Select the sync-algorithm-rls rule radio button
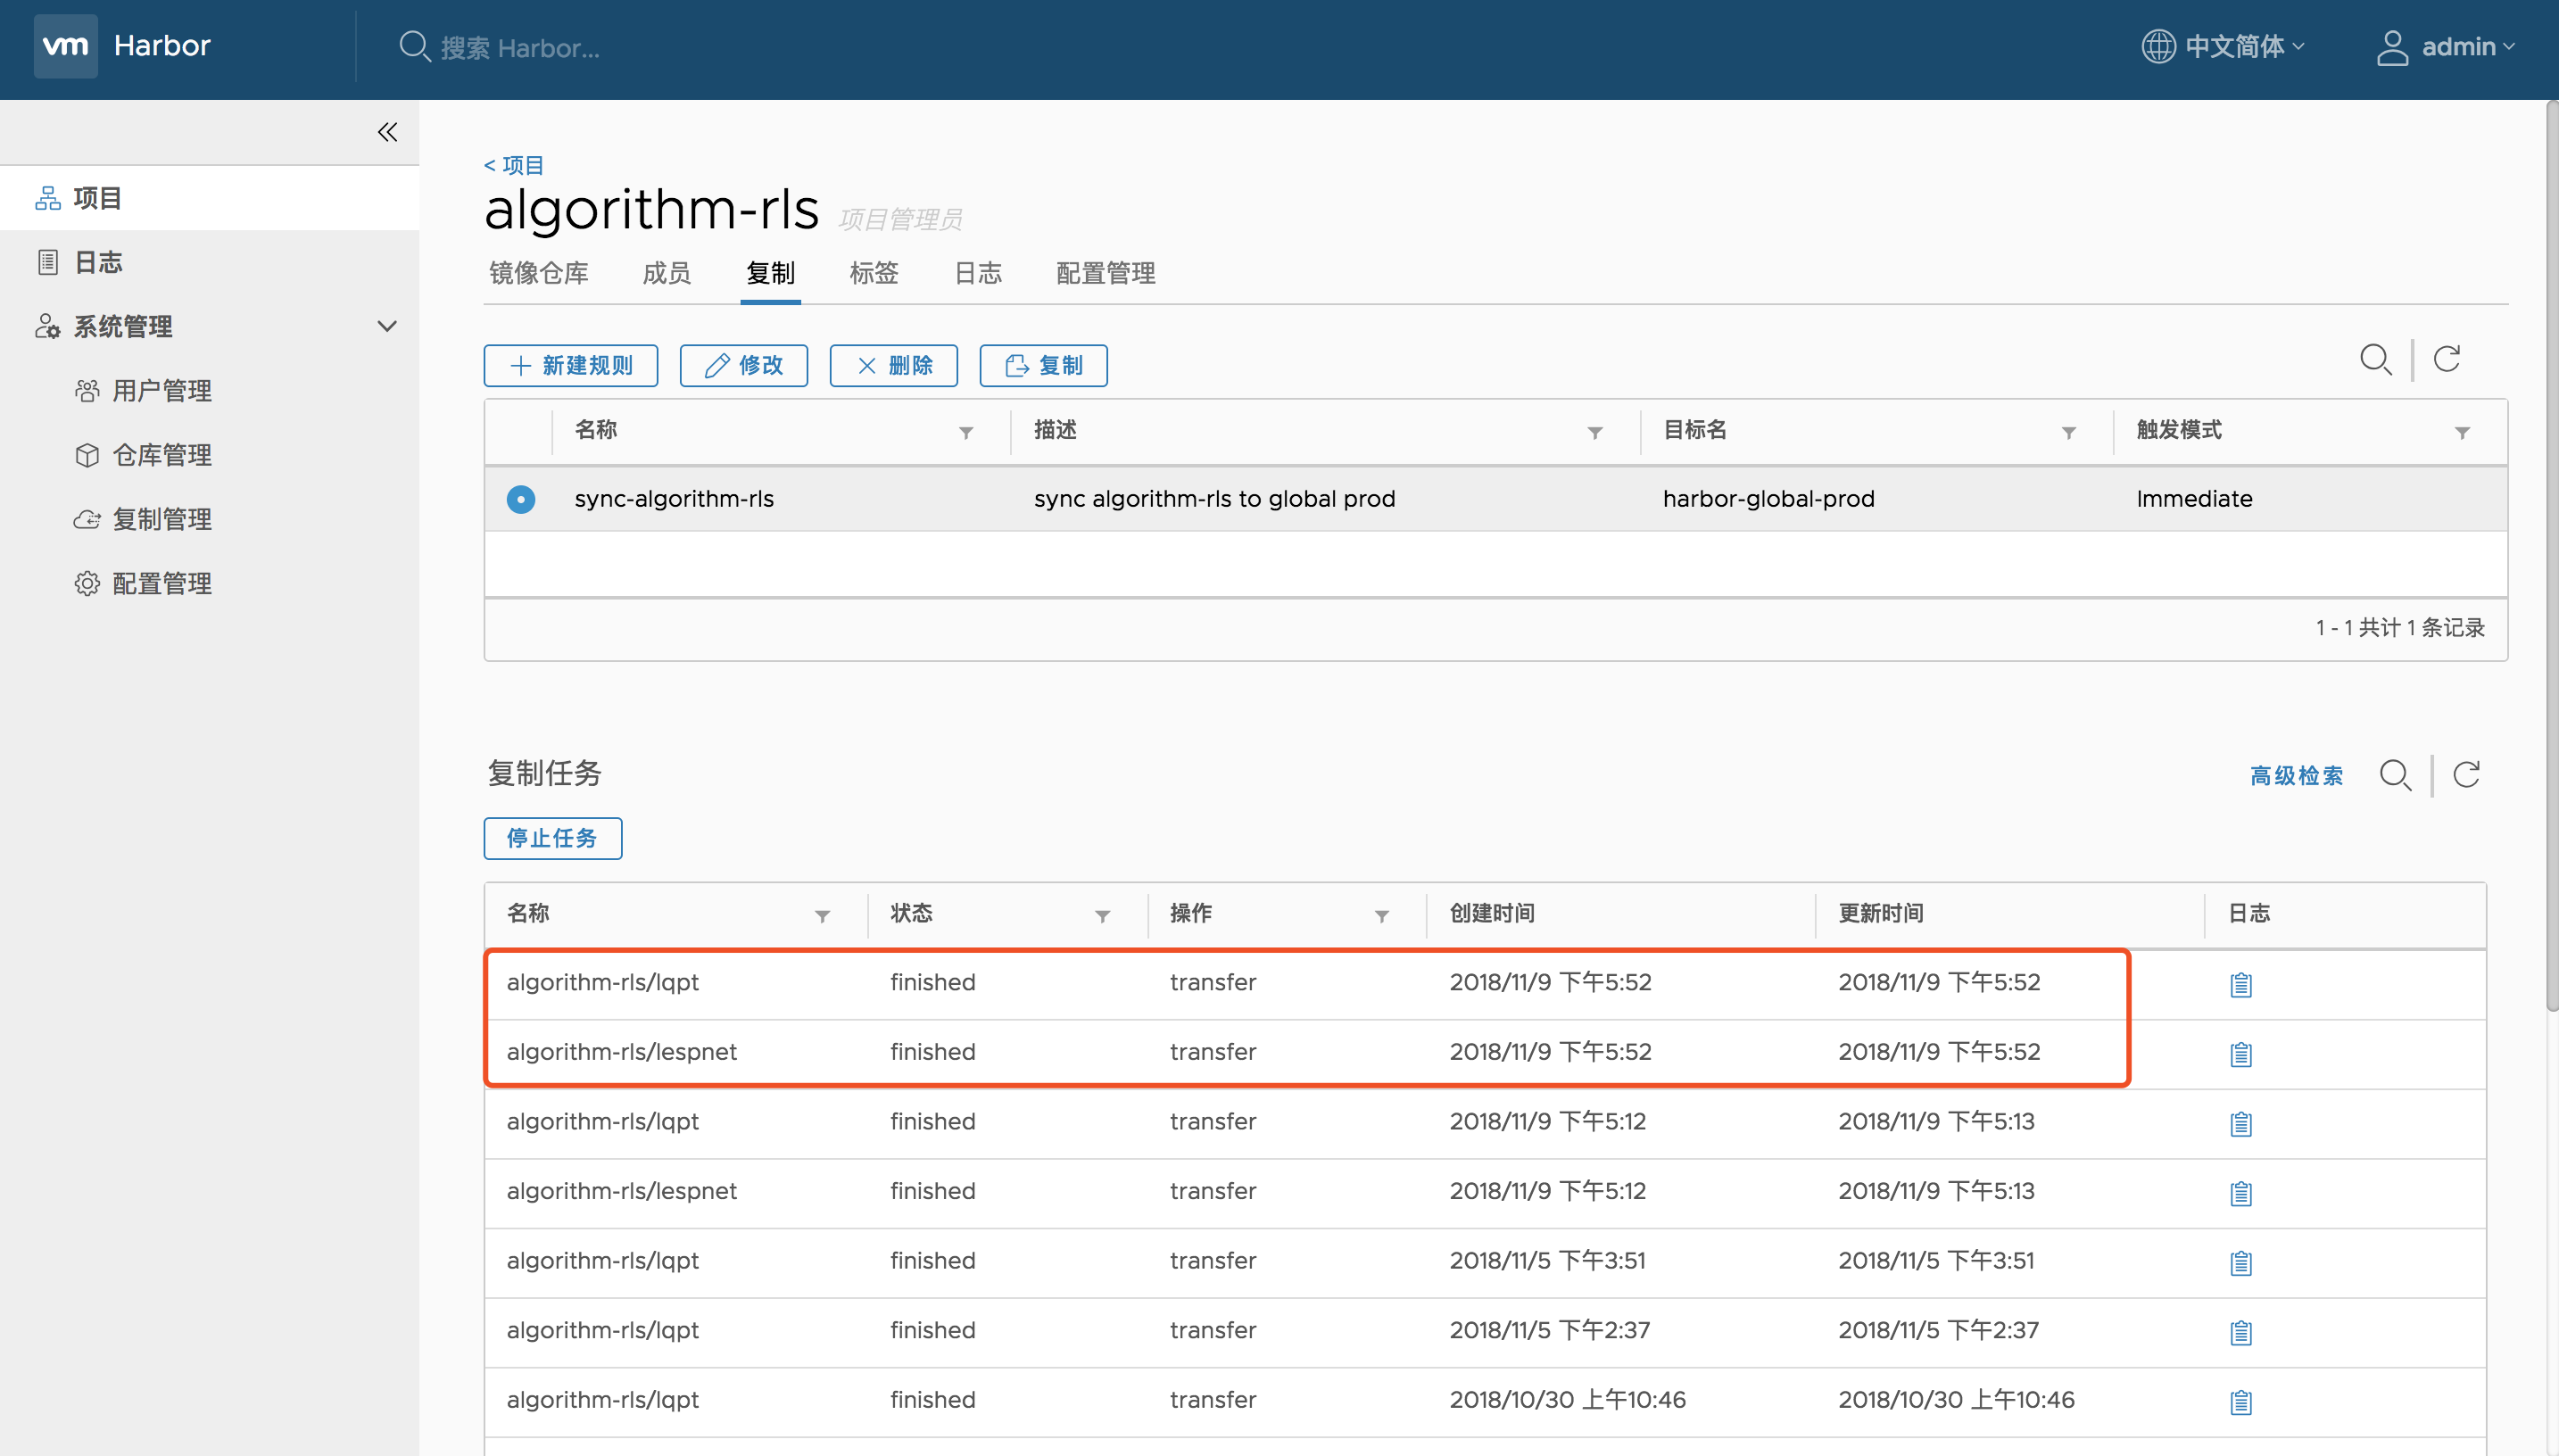2559x1456 pixels. click(x=520, y=499)
